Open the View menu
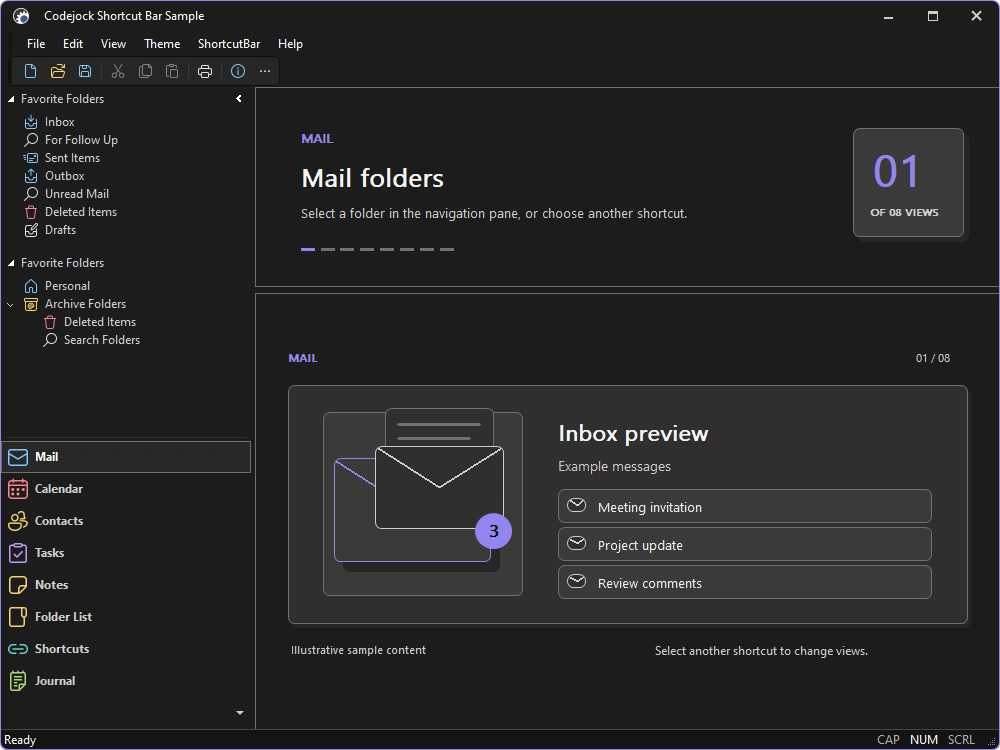 tap(113, 44)
